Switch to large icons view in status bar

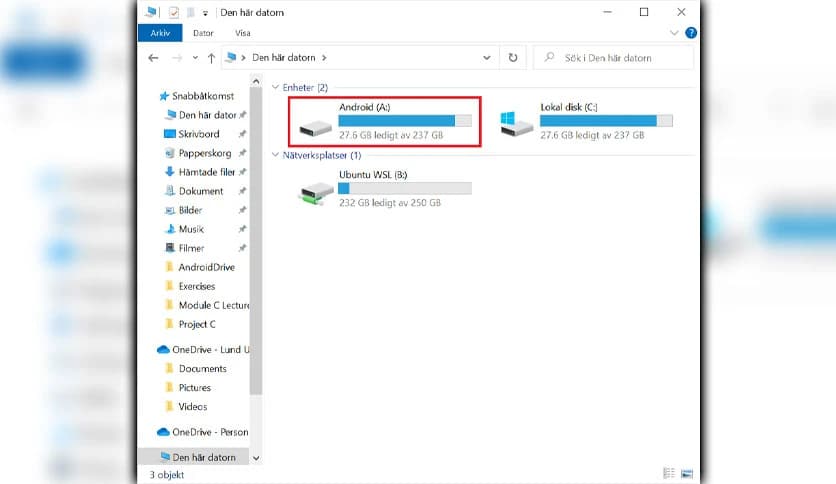coord(686,472)
